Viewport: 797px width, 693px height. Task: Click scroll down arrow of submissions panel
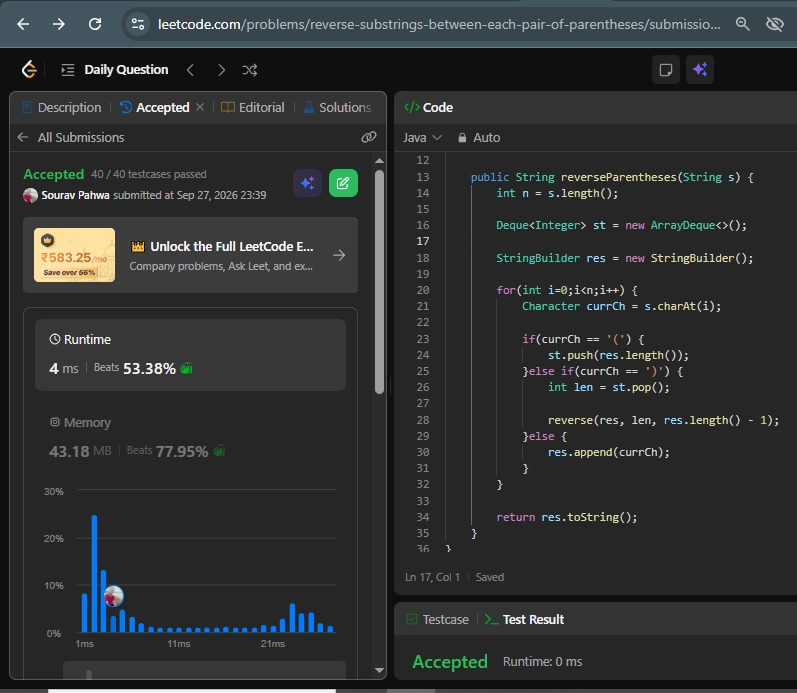click(379, 670)
